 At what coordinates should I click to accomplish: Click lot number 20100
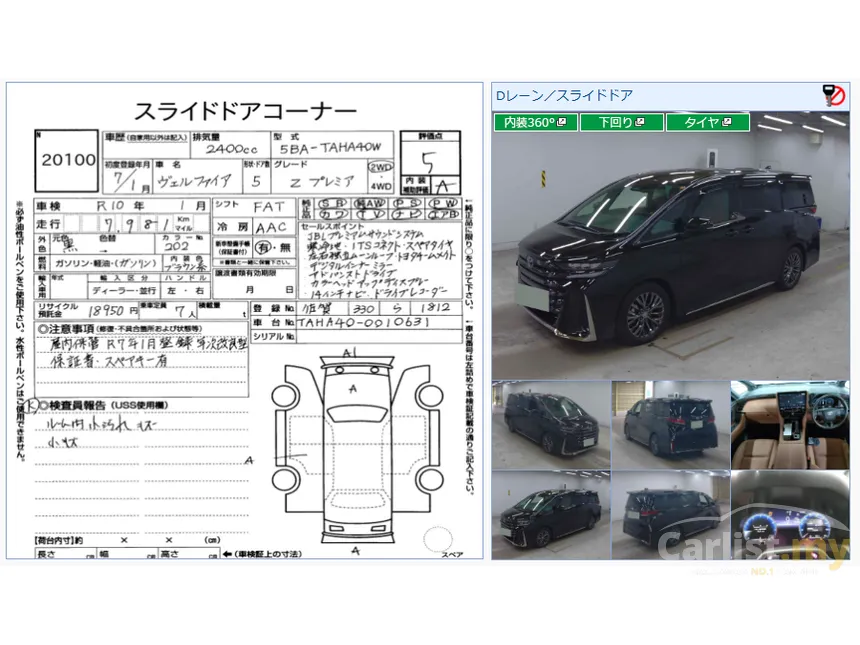pos(68,160)
